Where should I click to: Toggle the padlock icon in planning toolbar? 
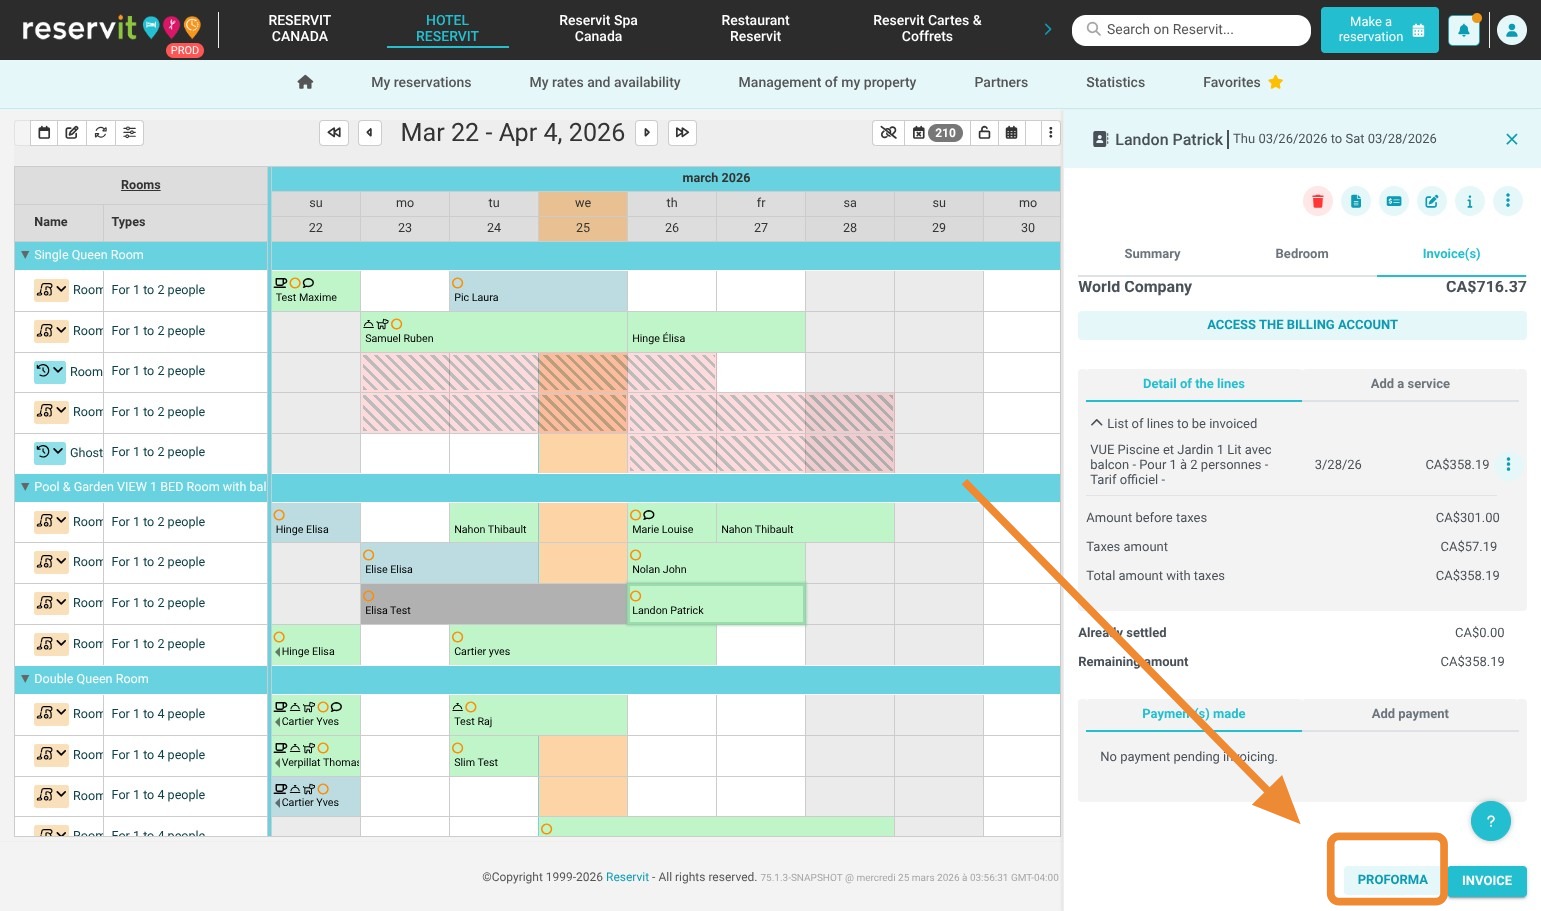(x=984, y=132)
